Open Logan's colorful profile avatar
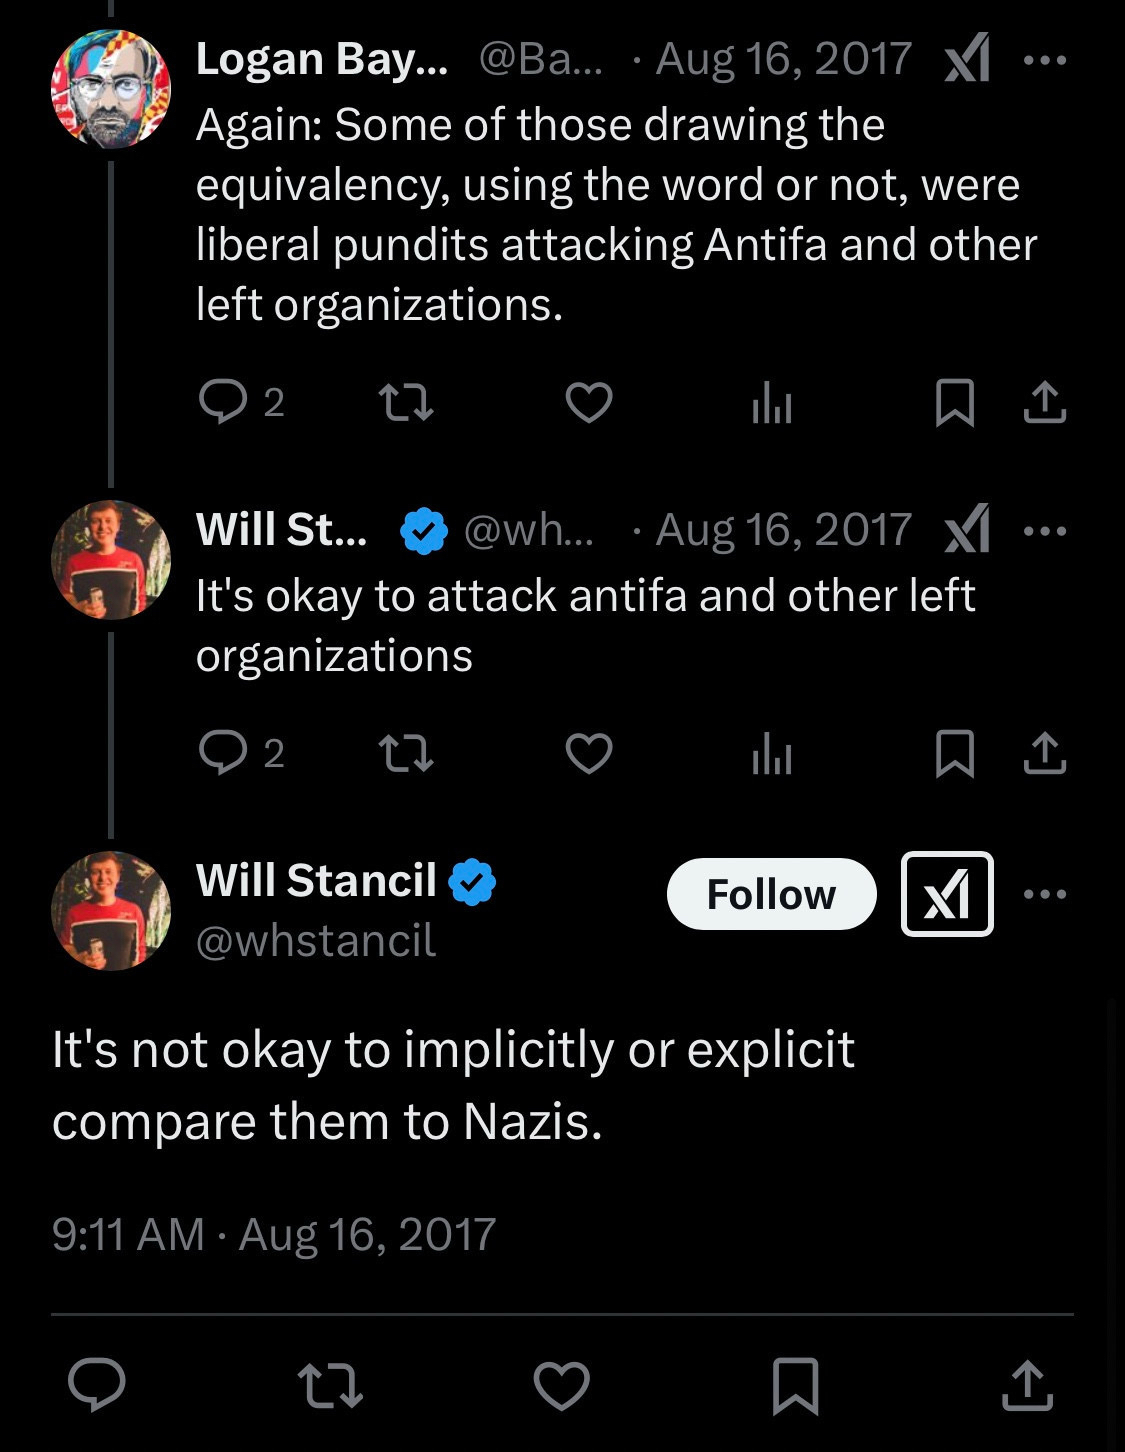The width and height of the screenshot is (1125, 1452). (x=111, y=89)
